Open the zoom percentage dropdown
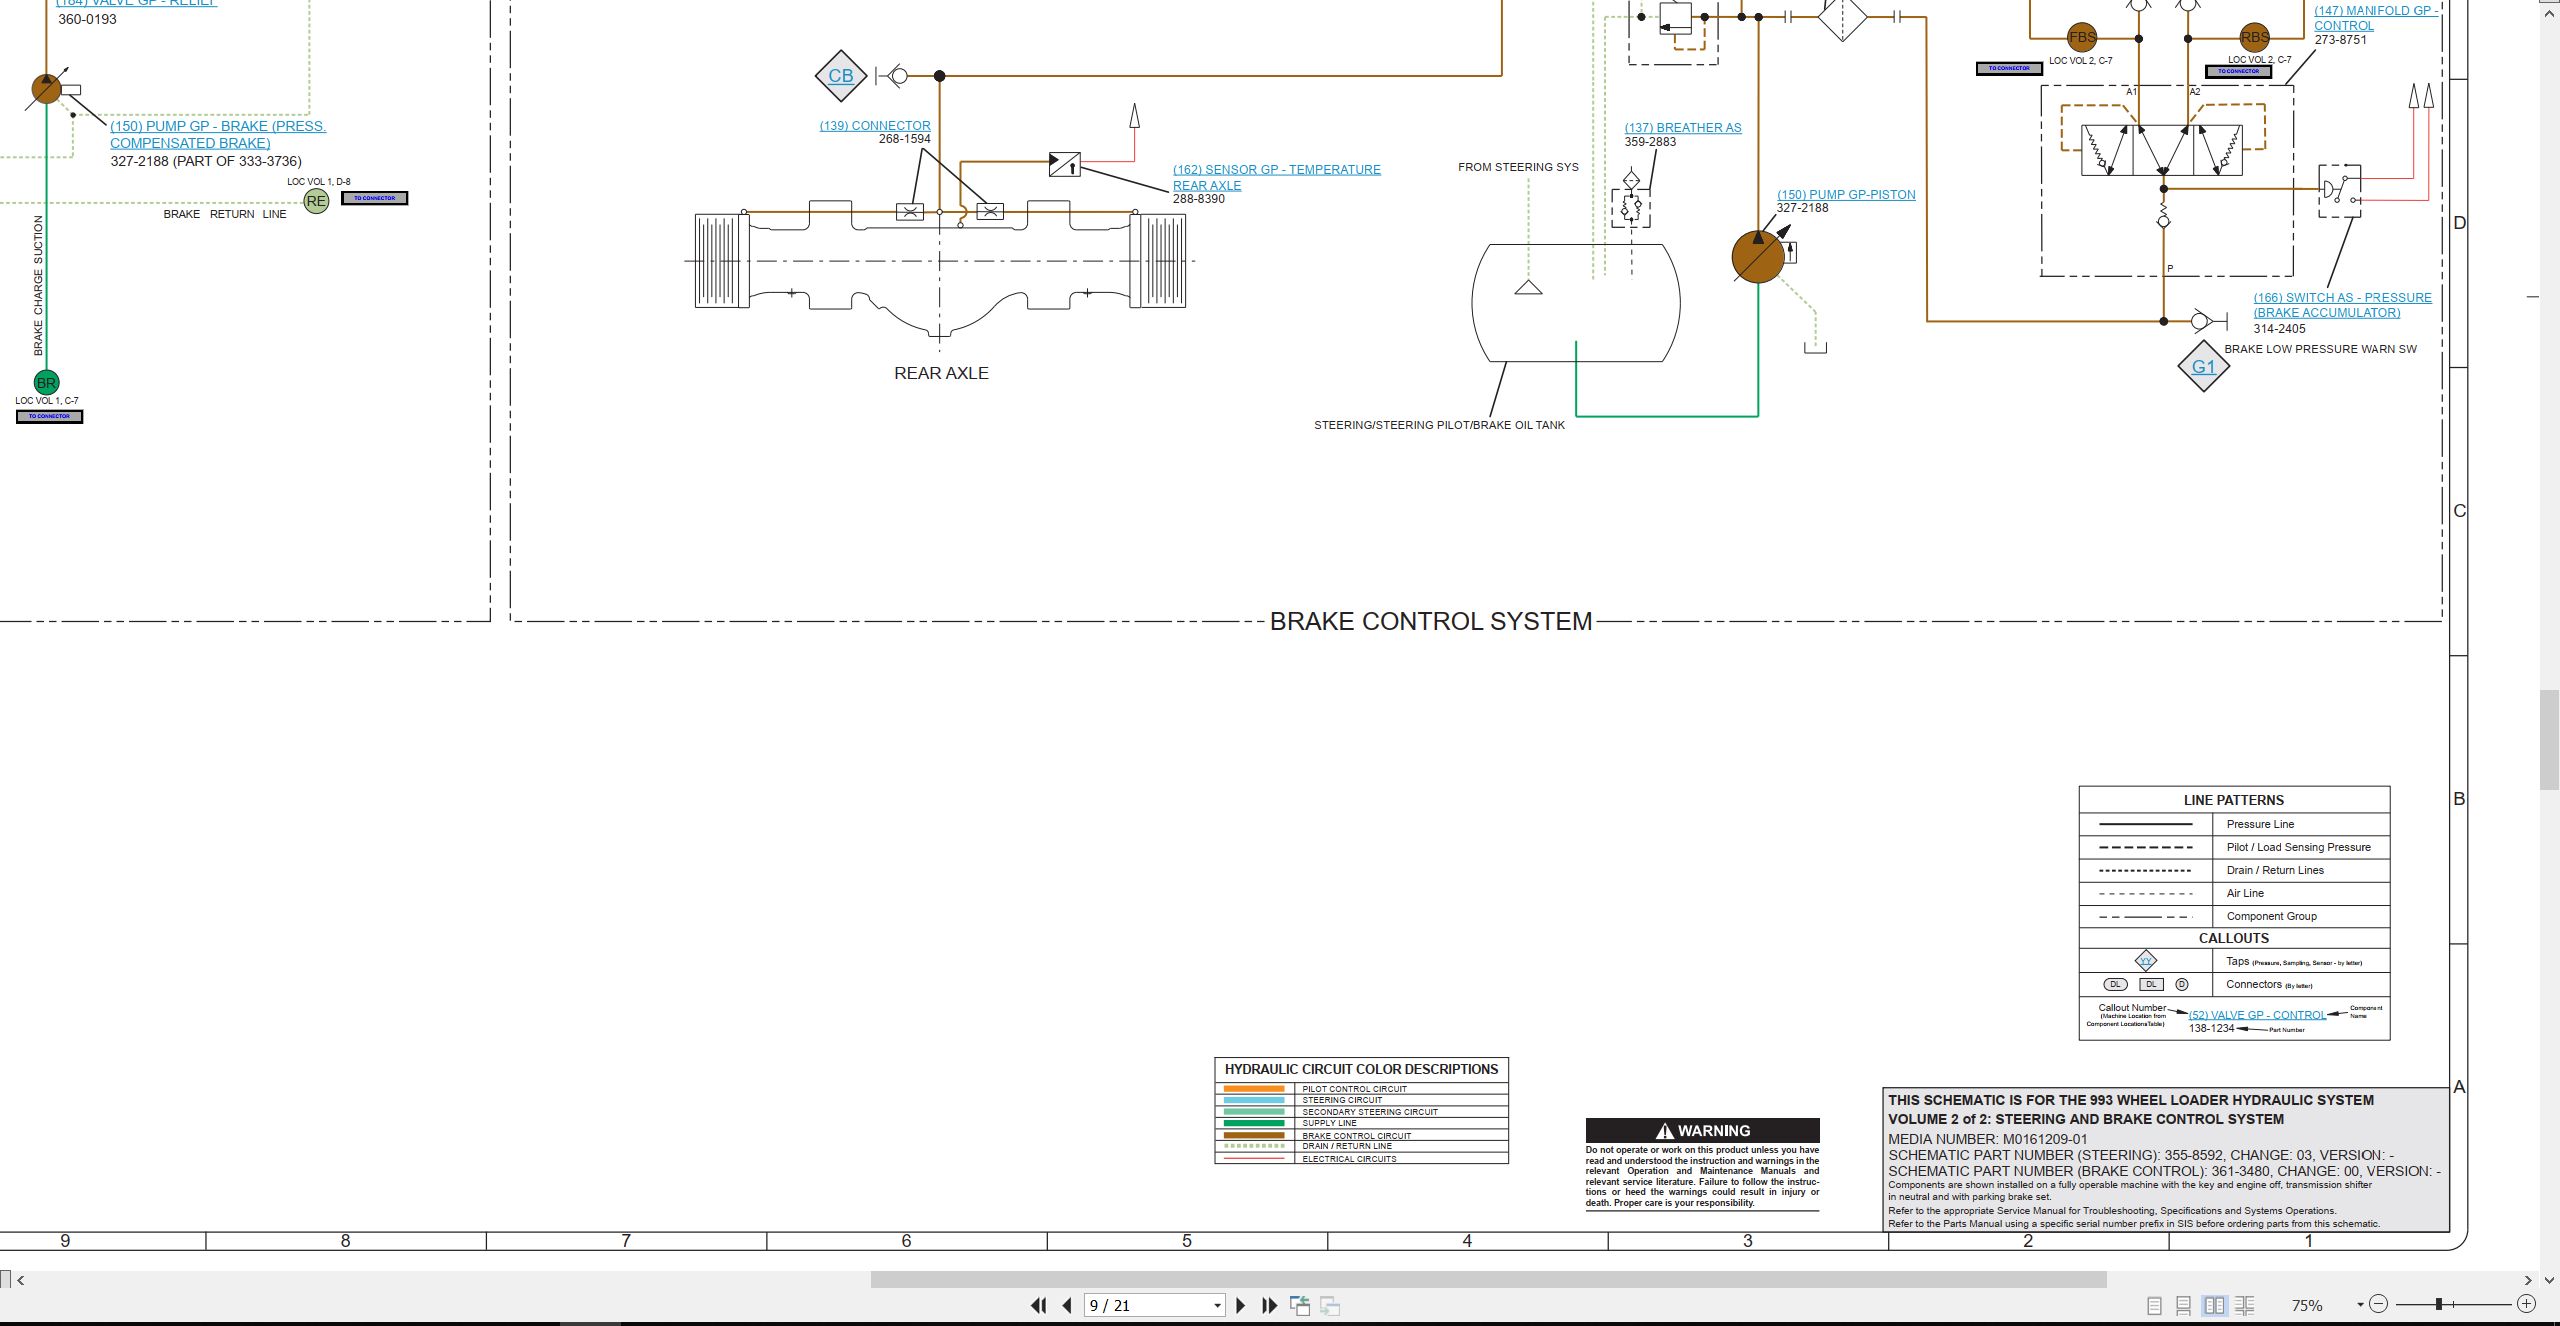 tap(2360, 1305)
